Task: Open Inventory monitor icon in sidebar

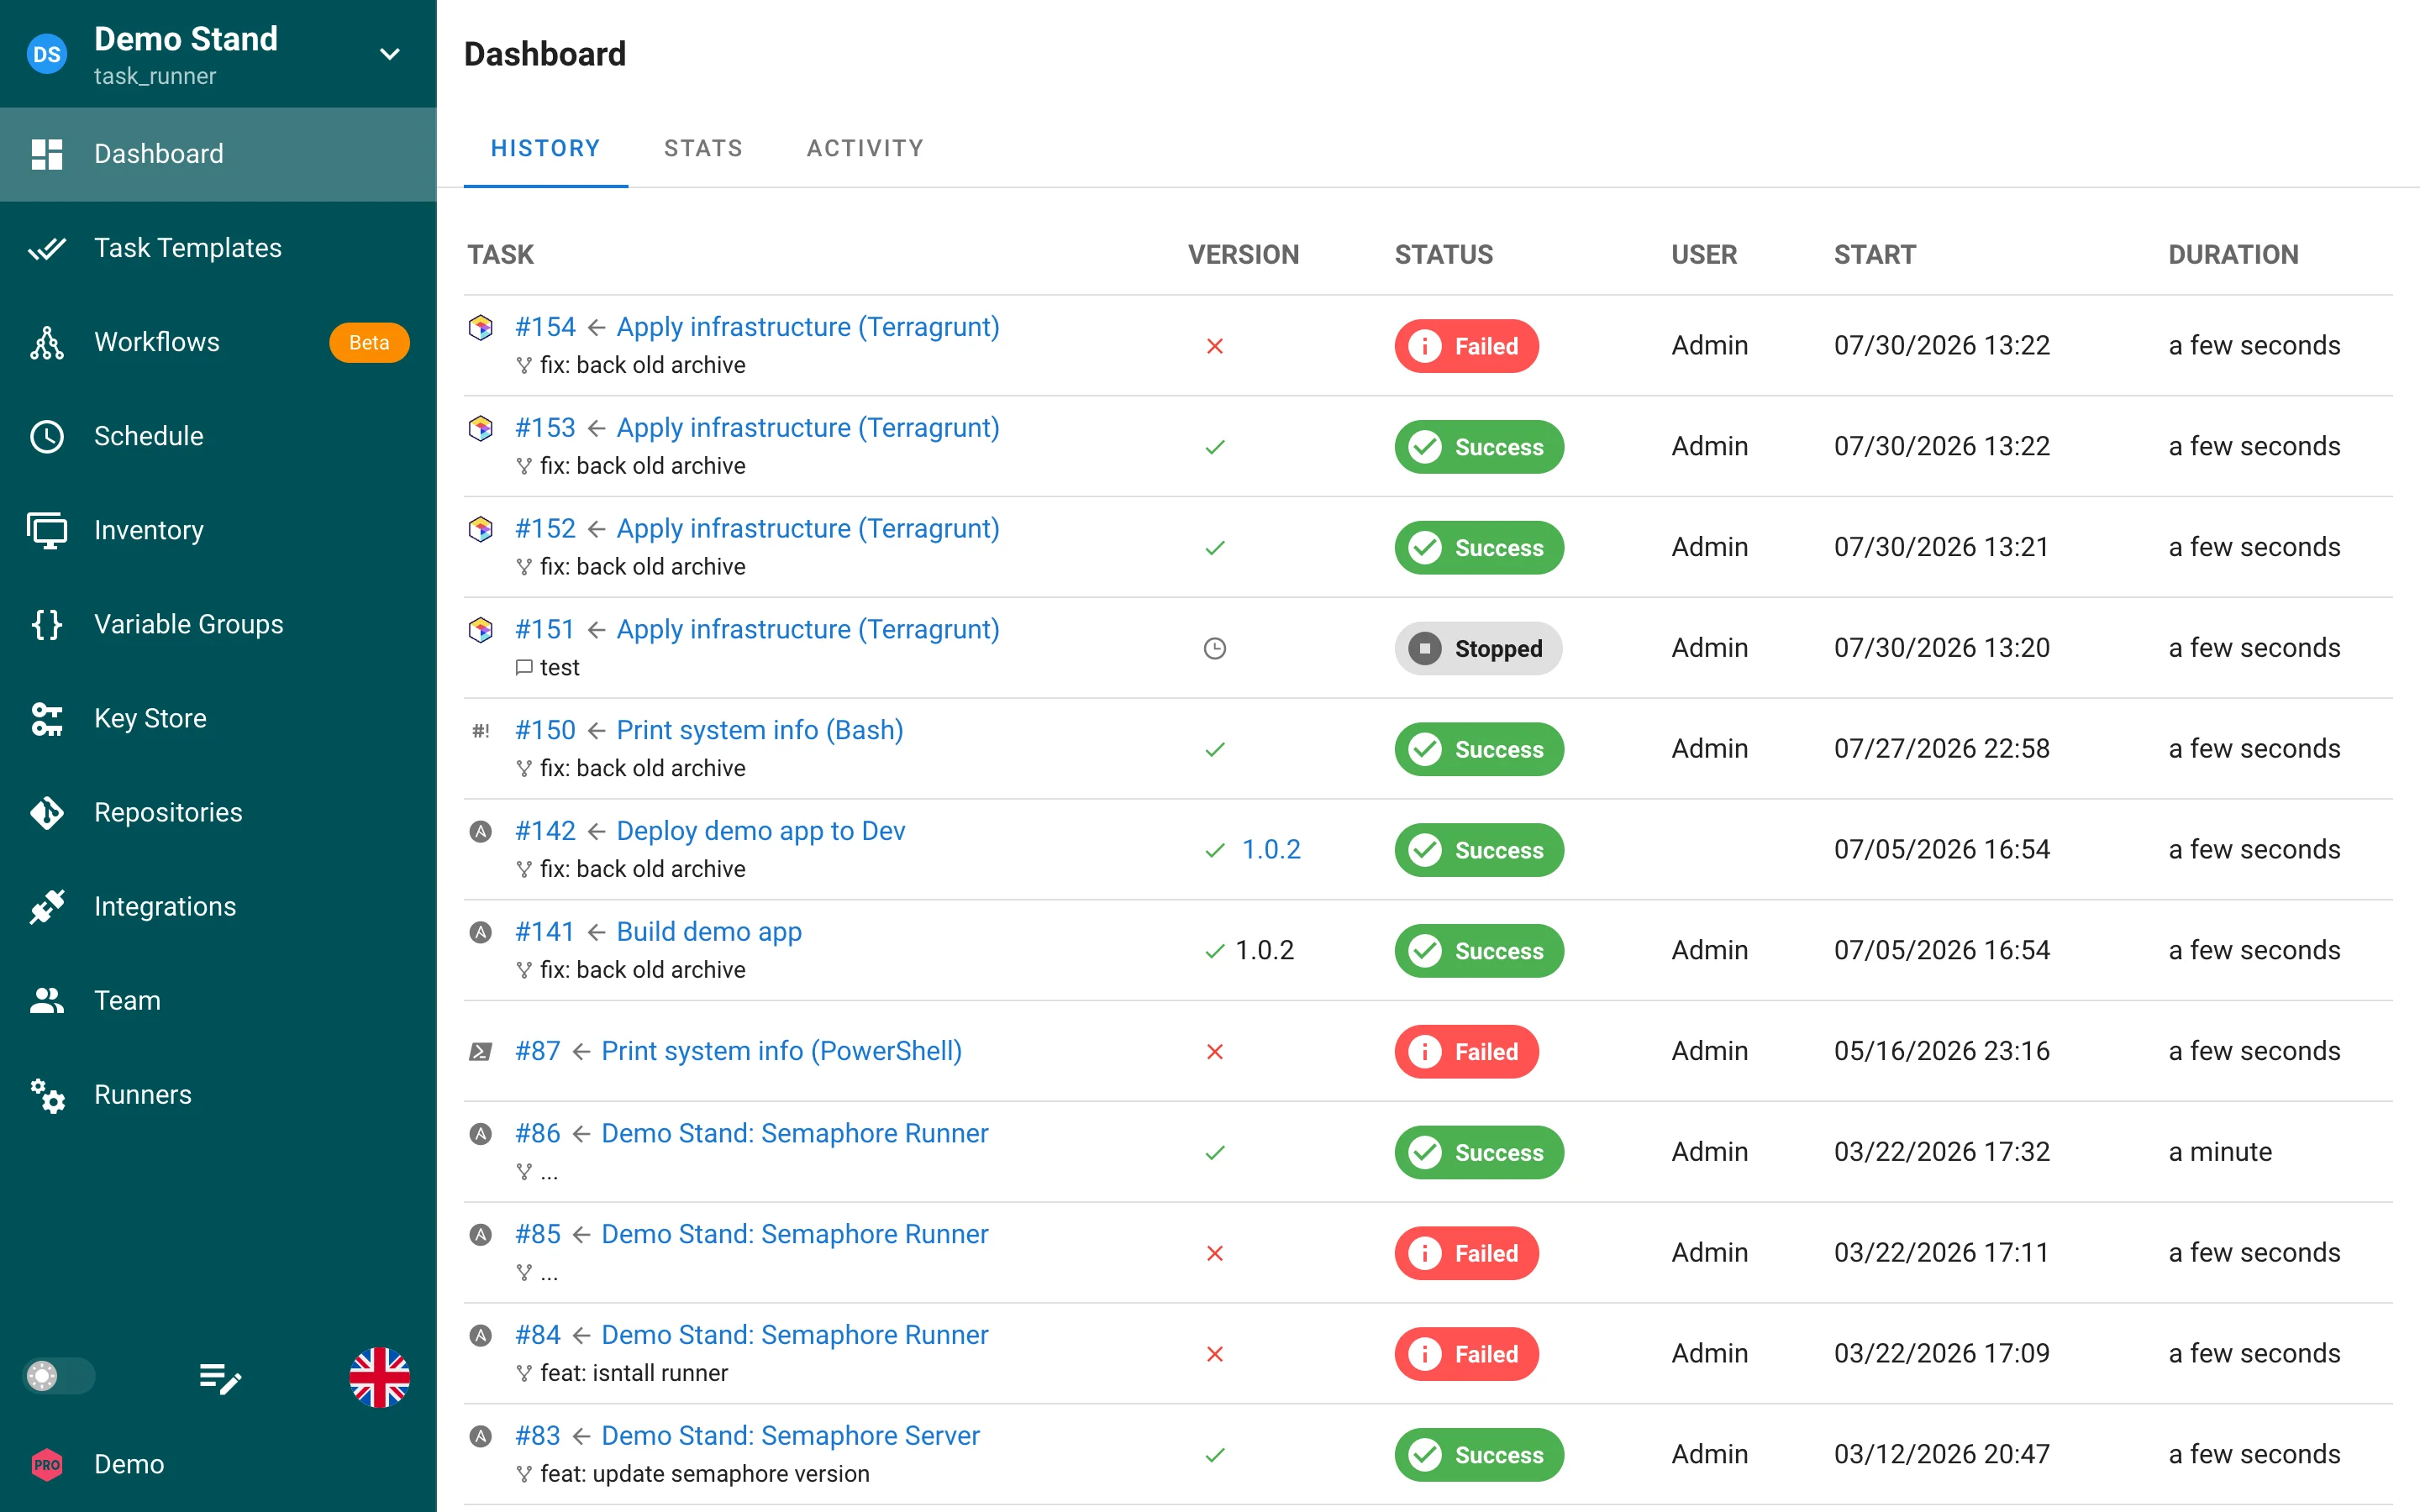Action: [47, 530]
